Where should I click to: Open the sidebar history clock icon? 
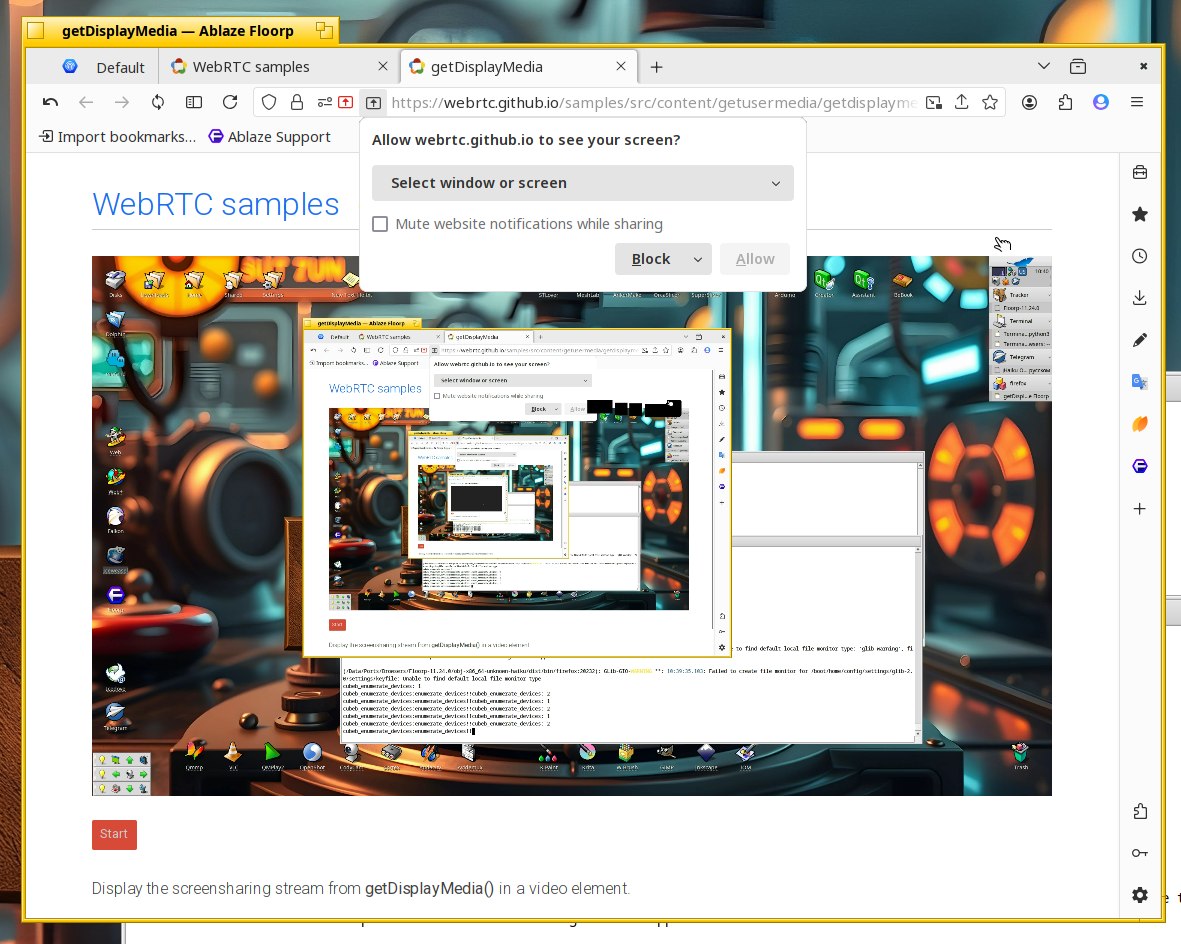point(1140,256)
